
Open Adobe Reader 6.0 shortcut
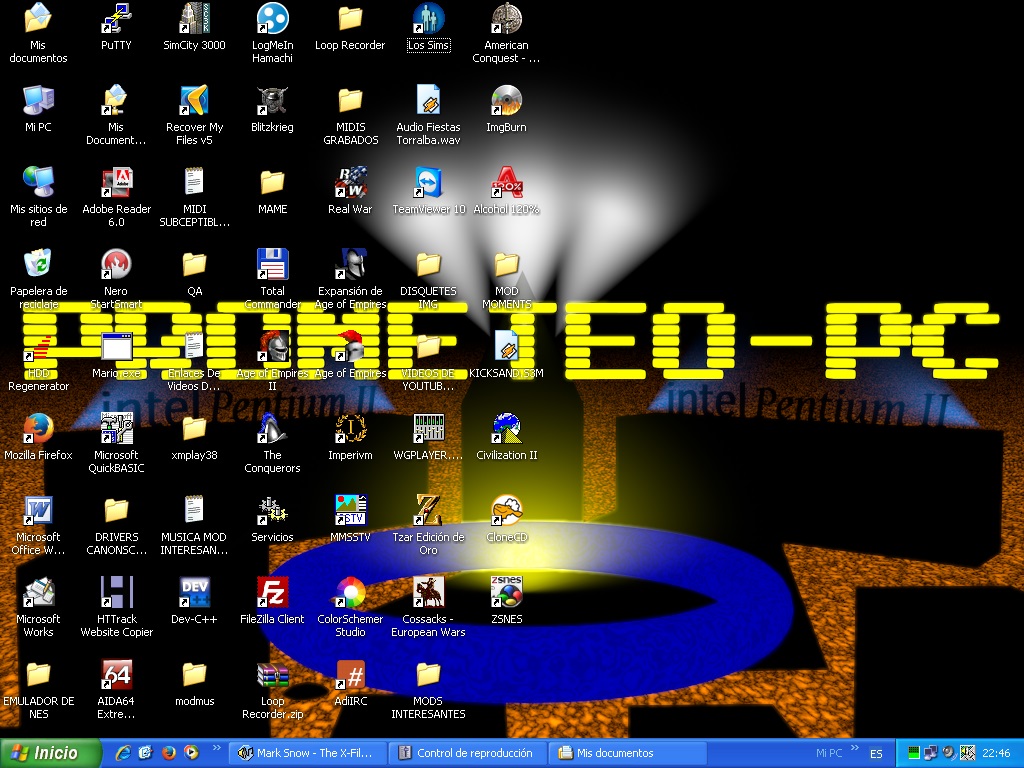click(x=116, y=198)
